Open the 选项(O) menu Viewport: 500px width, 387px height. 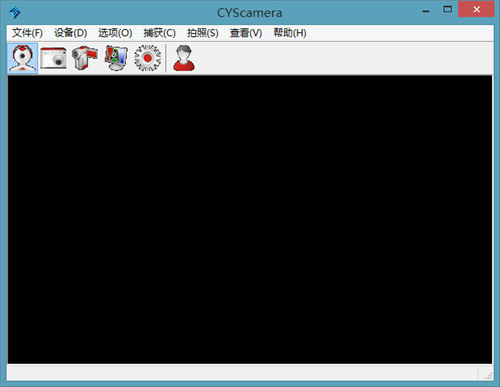(115, 33)
